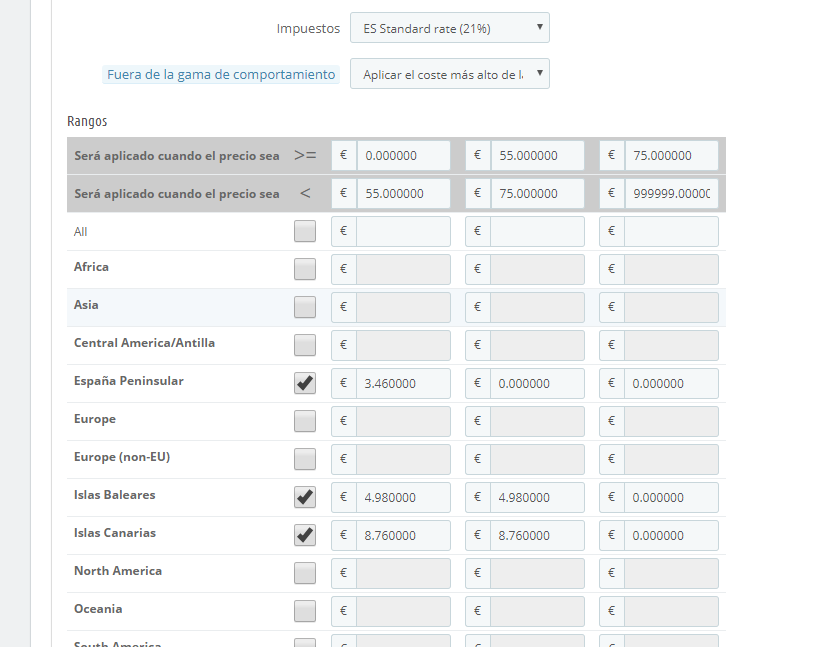Tick the Europe zone checkbox
The image size is (821, 647).
click(305, 421)
